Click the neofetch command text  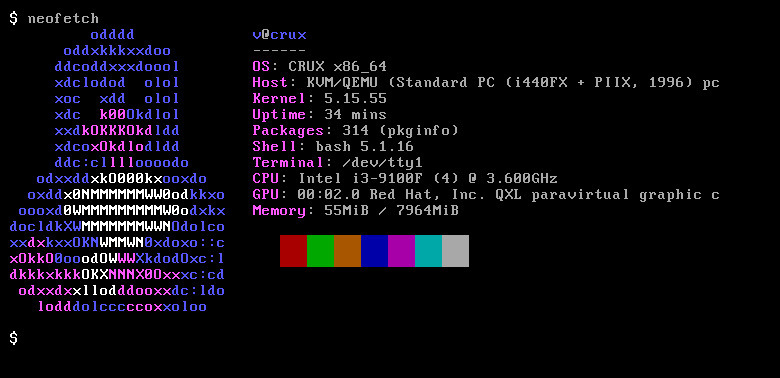click(x=63, y=19)
